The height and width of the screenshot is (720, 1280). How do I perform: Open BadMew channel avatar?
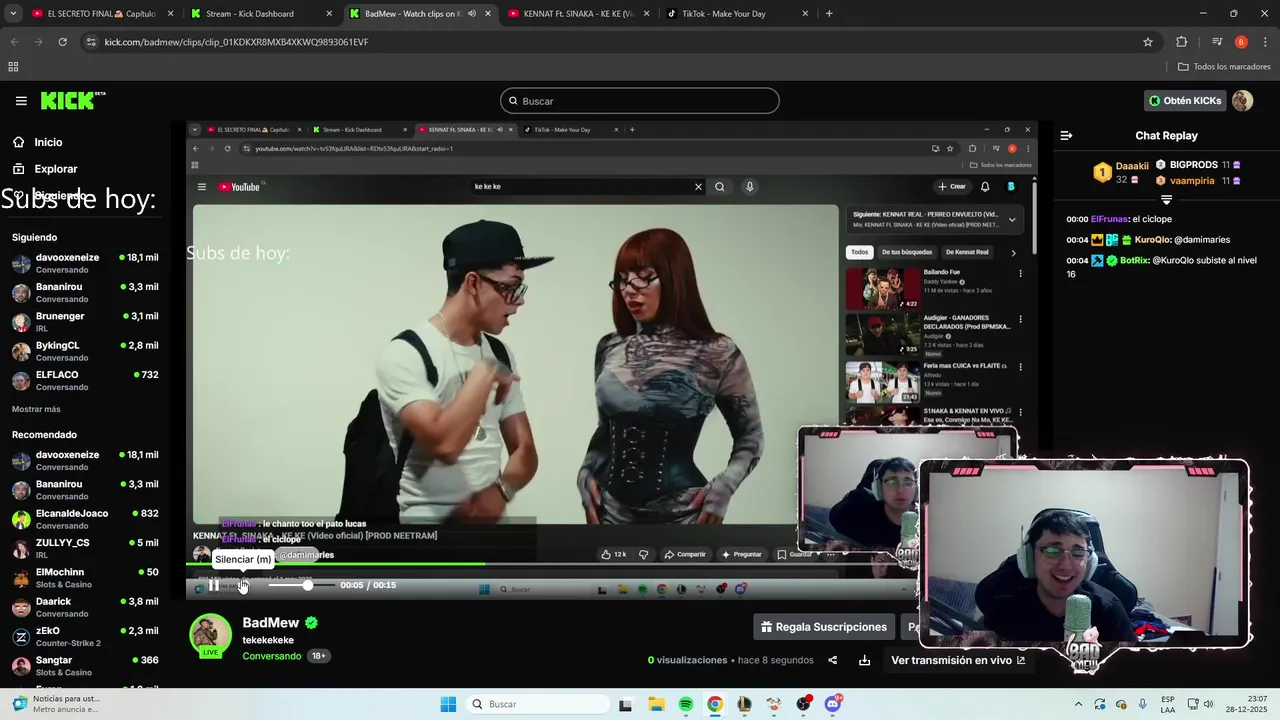210,636
